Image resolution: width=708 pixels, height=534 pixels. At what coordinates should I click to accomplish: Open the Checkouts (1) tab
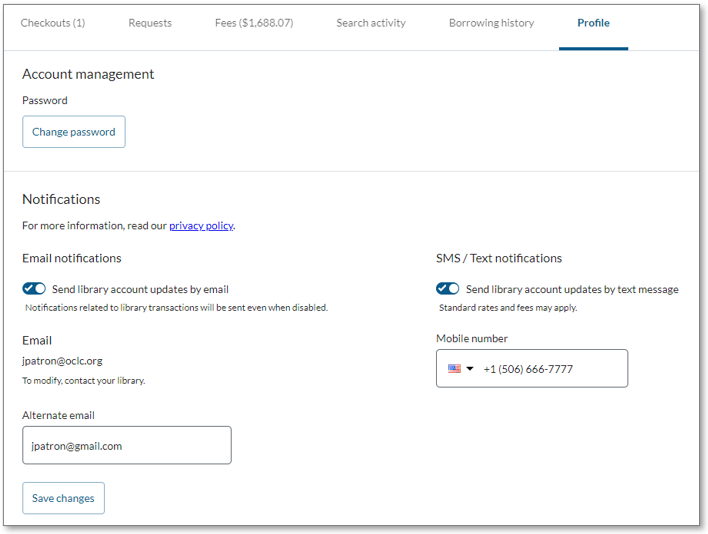(x=53, y=23)
